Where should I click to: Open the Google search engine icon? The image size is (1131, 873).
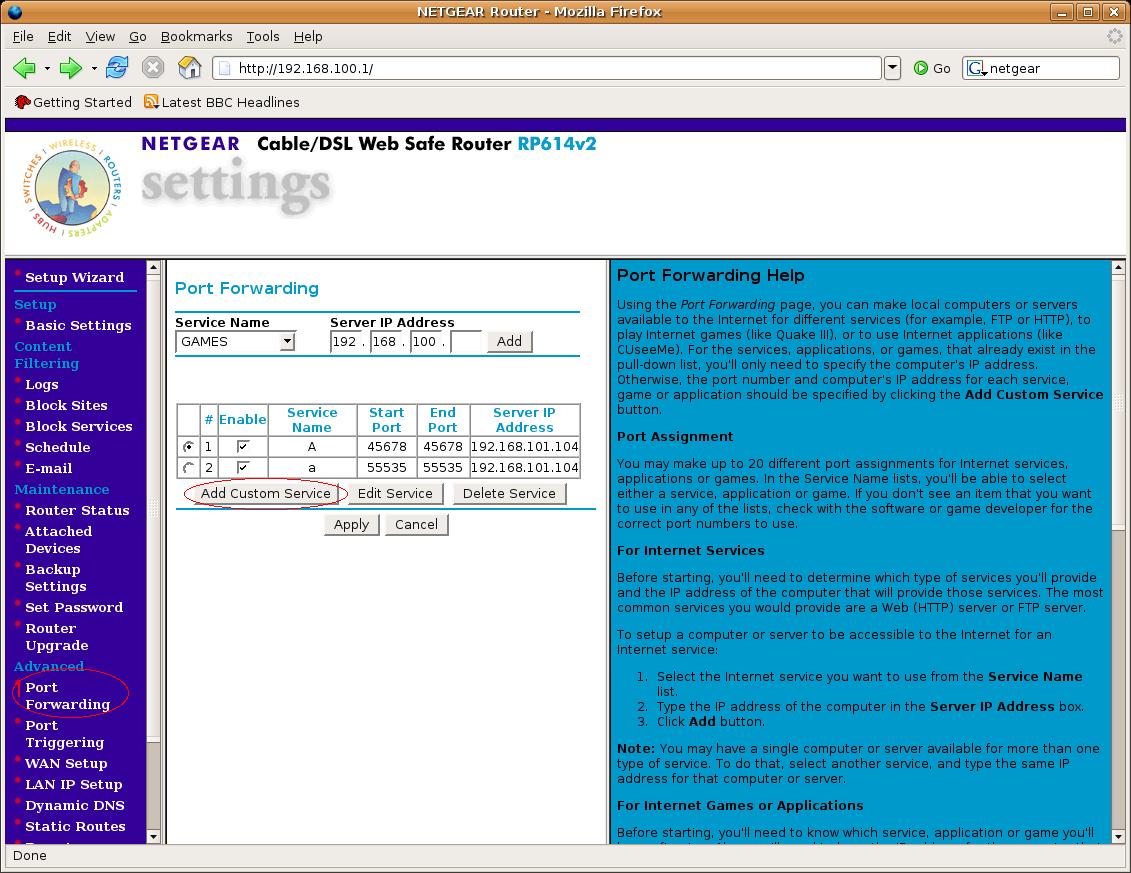coord(975,69)
